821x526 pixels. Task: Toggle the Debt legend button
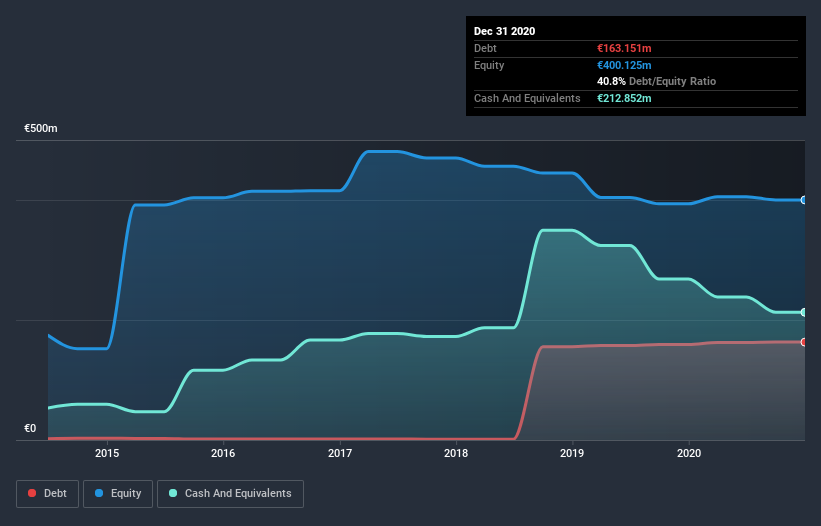coord(47,494)
